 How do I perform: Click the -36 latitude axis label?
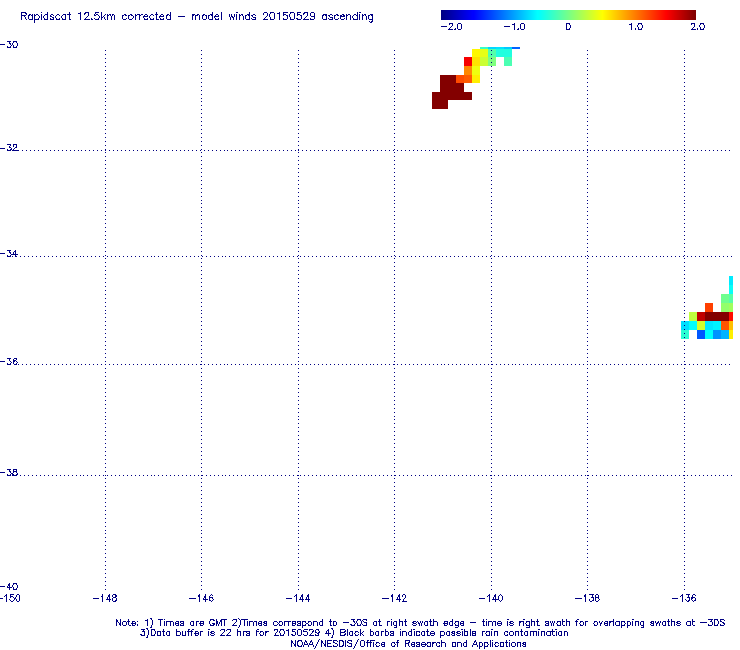tap(9, 362)
